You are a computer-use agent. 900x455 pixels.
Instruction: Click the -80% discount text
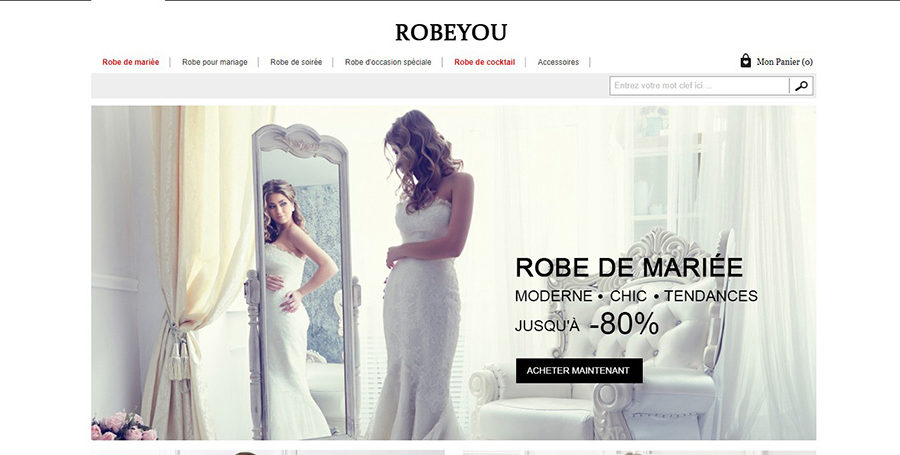click(x=624, y=324)
